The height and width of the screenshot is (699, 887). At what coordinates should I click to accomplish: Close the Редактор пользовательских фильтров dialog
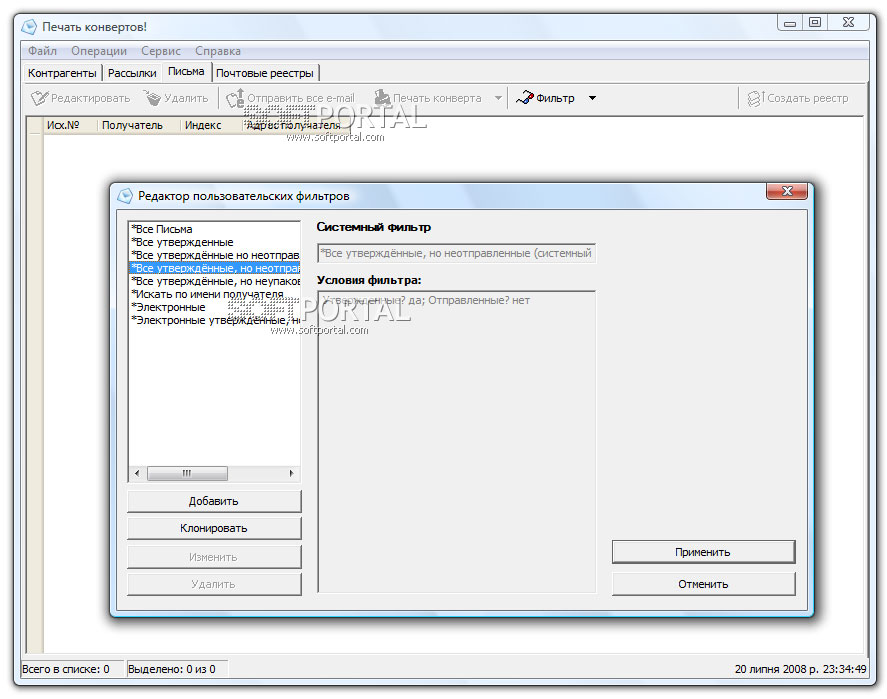787,191
